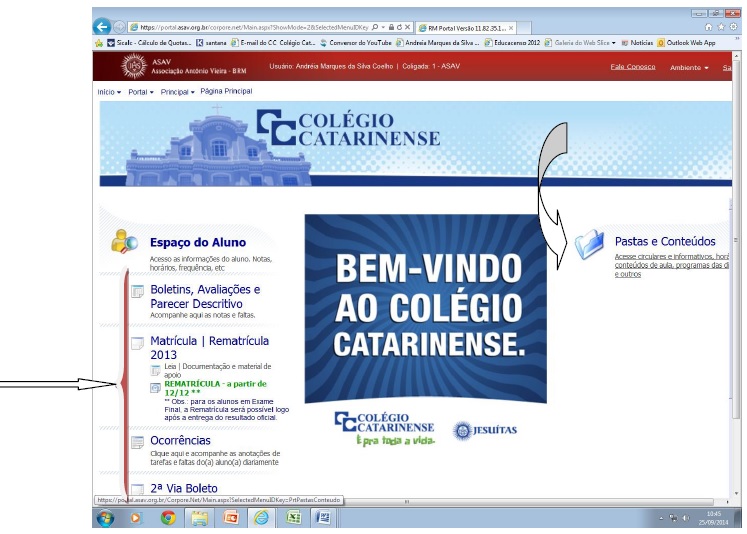
Task: Open the Sicalc - Cálculo de Quotas bookmark
Action: (150, 43)
